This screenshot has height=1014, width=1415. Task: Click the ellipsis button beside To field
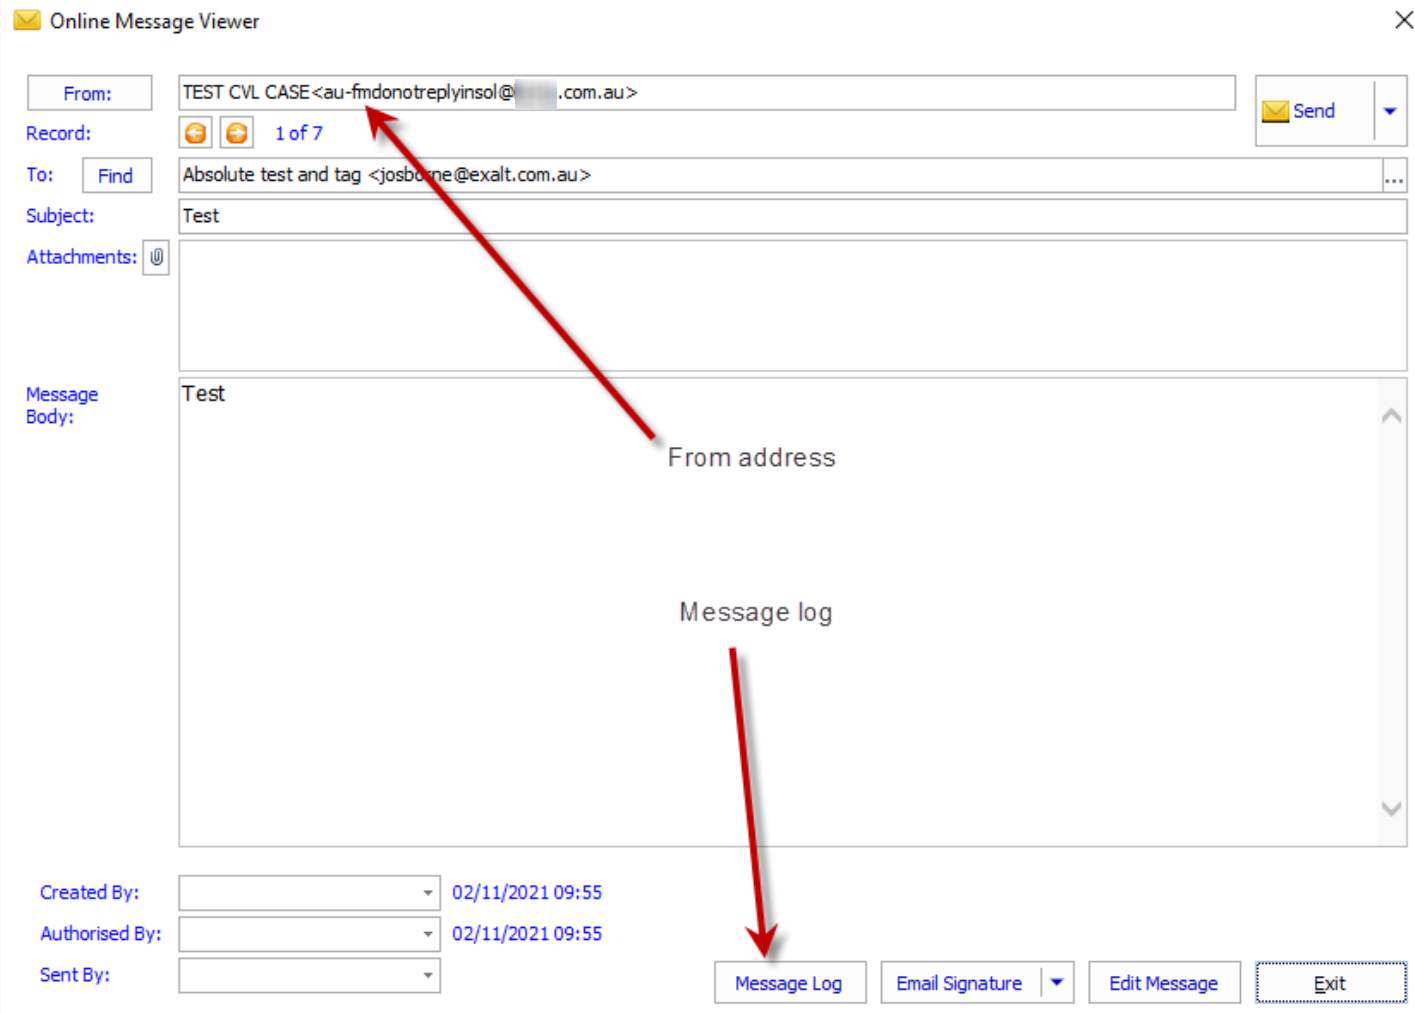coord(1394,177)
